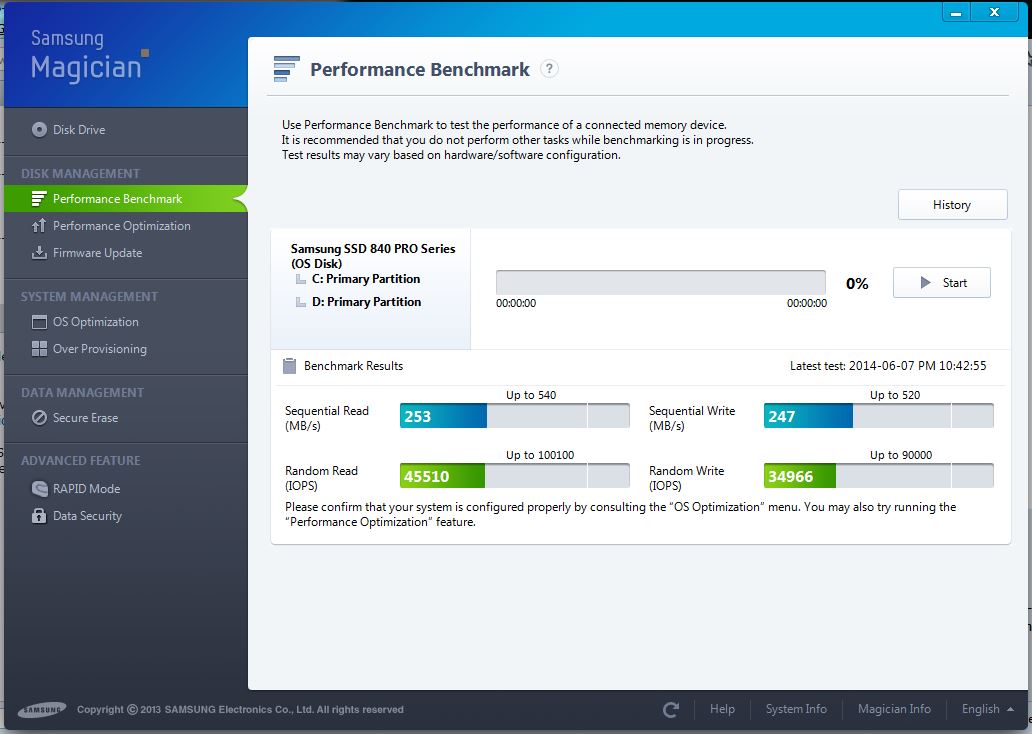Screen dimensions: 1032x734
Task: Click the Over Provisioning grid icon
Action: click(x=39, y=349)
